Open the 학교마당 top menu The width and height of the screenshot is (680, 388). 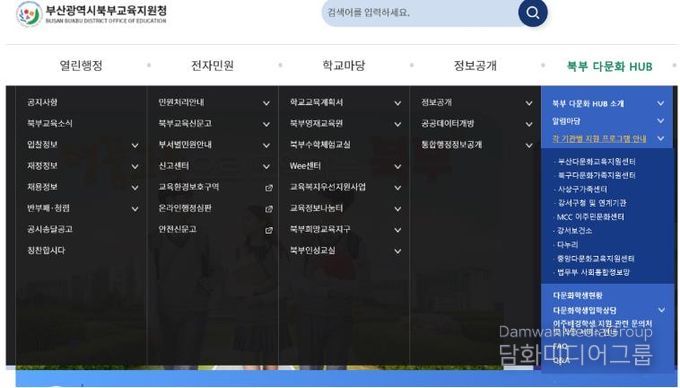[x=343, y=65]
